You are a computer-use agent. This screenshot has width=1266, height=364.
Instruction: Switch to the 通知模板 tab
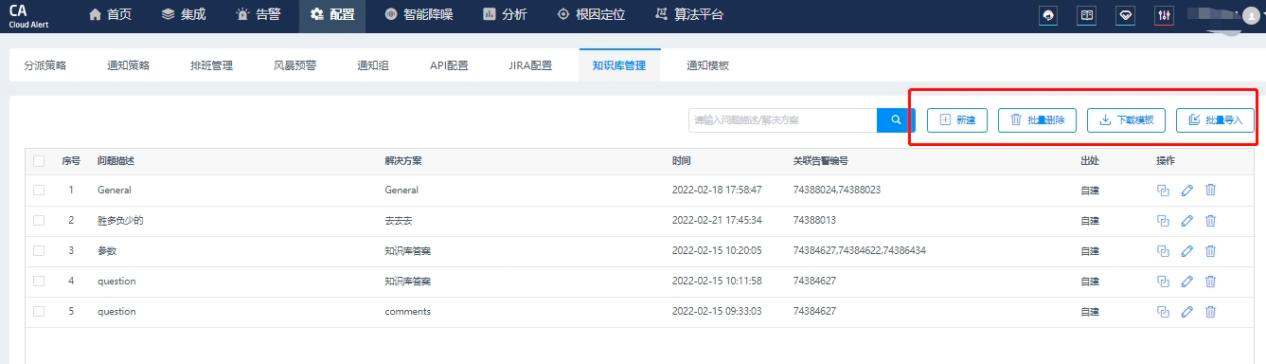point(707,66)
